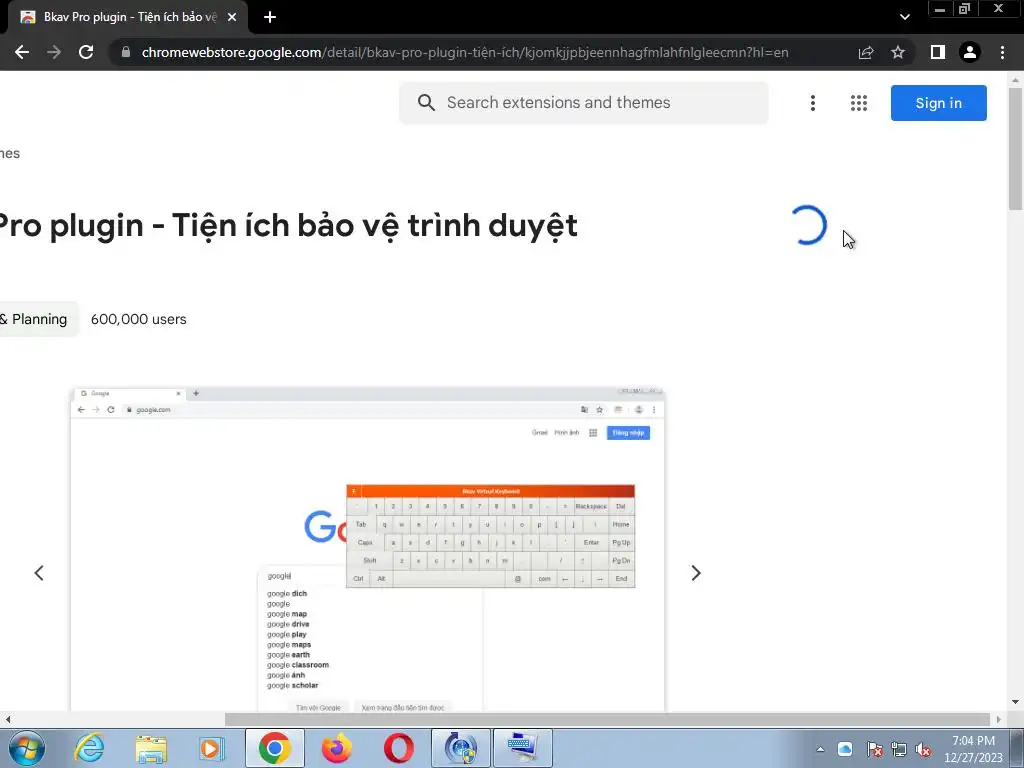Open the muted volume tray icon
1024x768 pixels.
923,749
